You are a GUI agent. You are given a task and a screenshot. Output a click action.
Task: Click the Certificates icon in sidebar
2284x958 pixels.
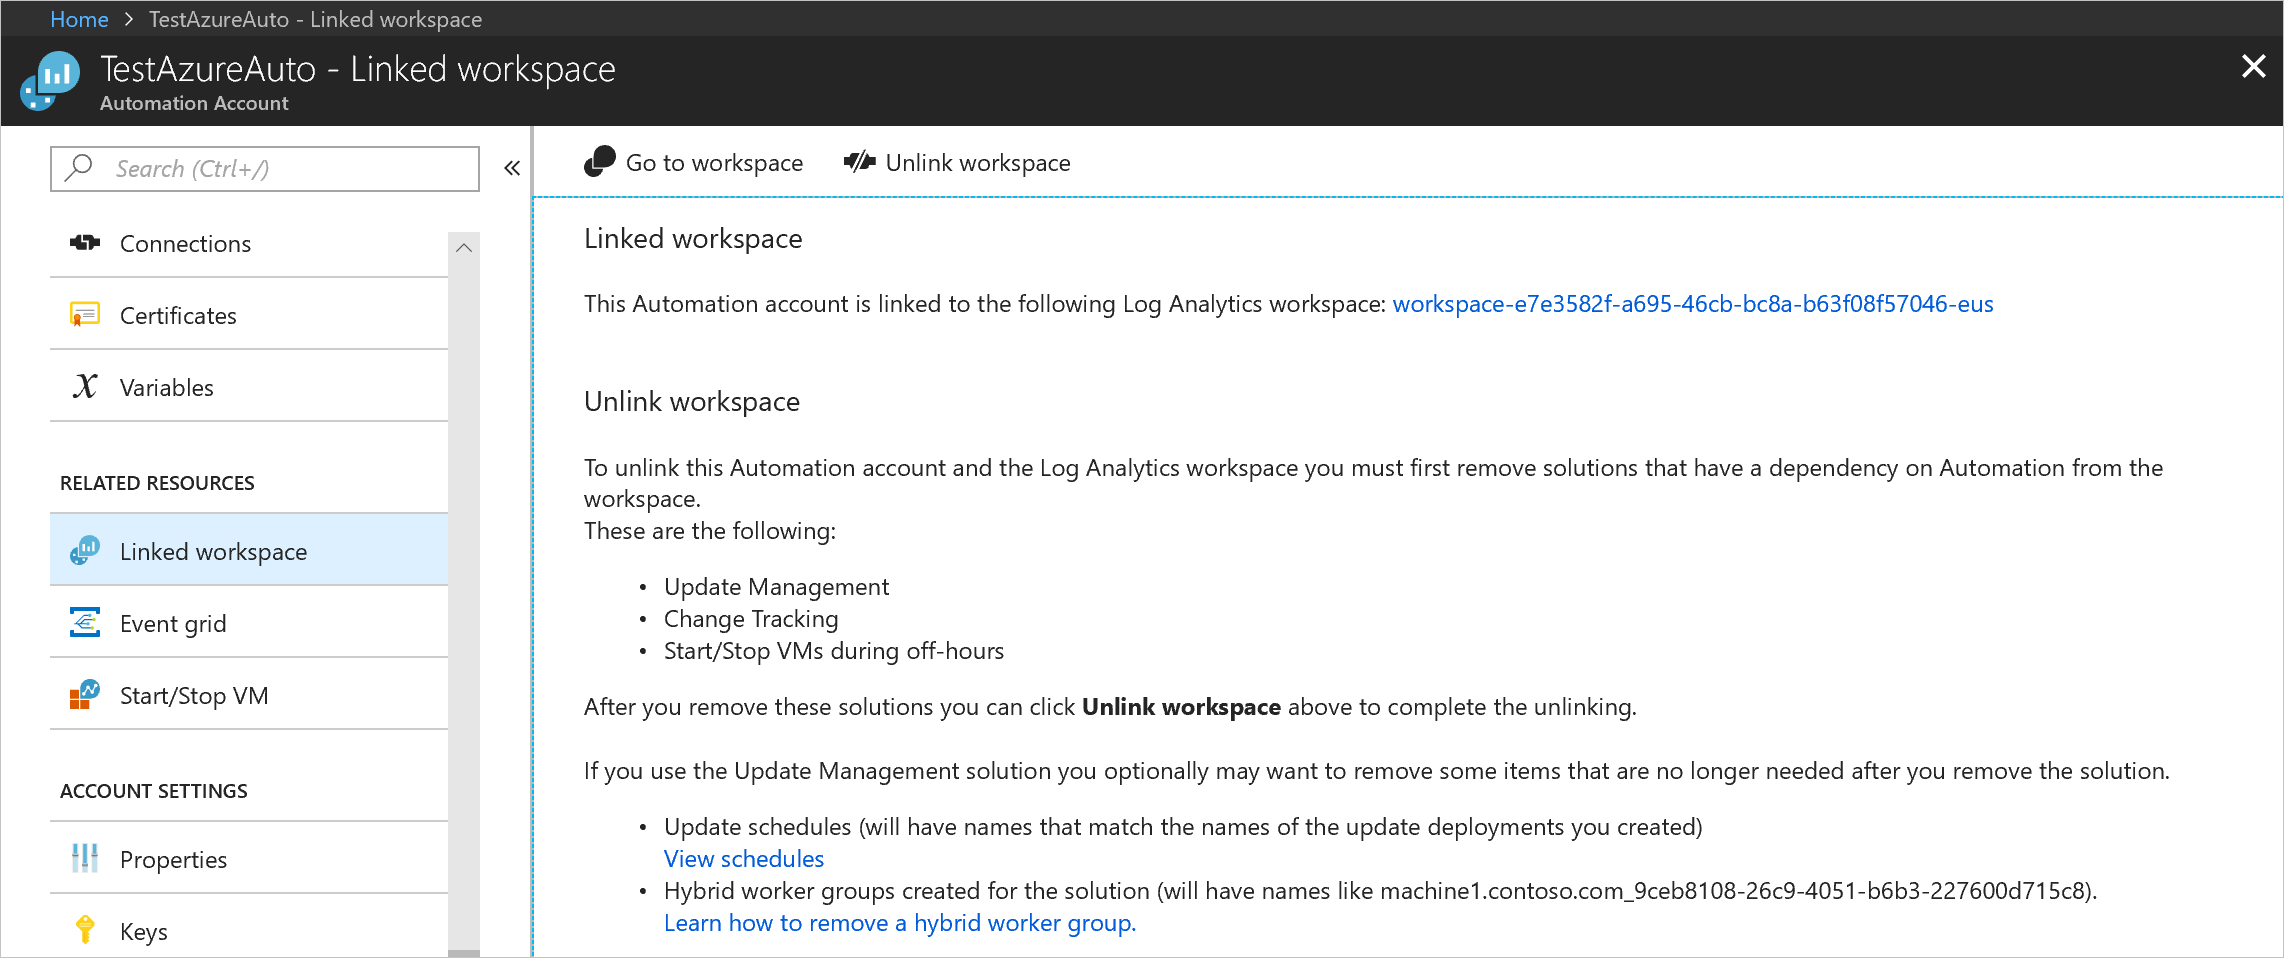pos(85,315)
